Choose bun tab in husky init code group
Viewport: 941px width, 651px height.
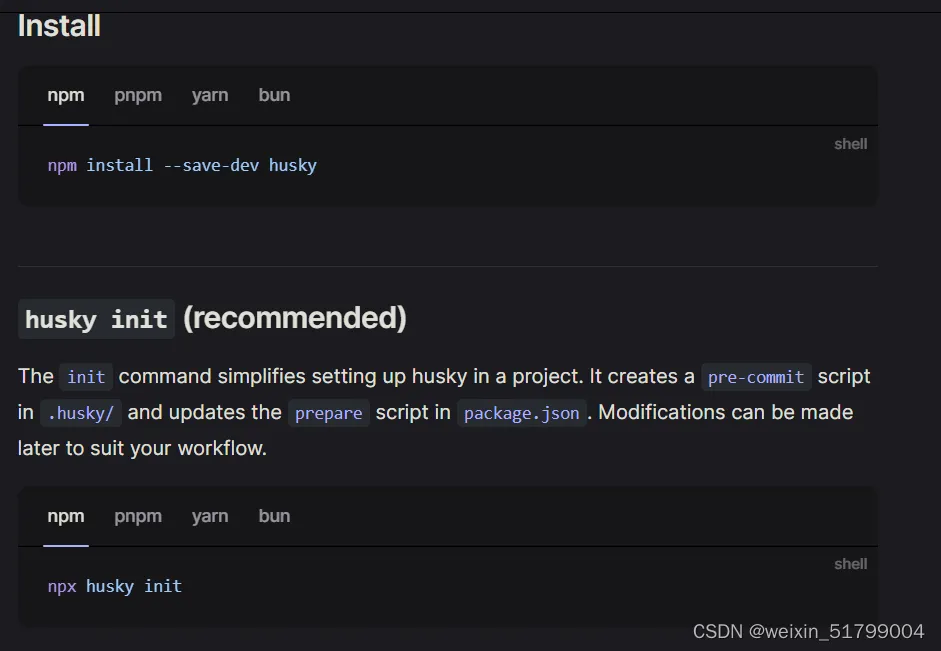point(274,517)
